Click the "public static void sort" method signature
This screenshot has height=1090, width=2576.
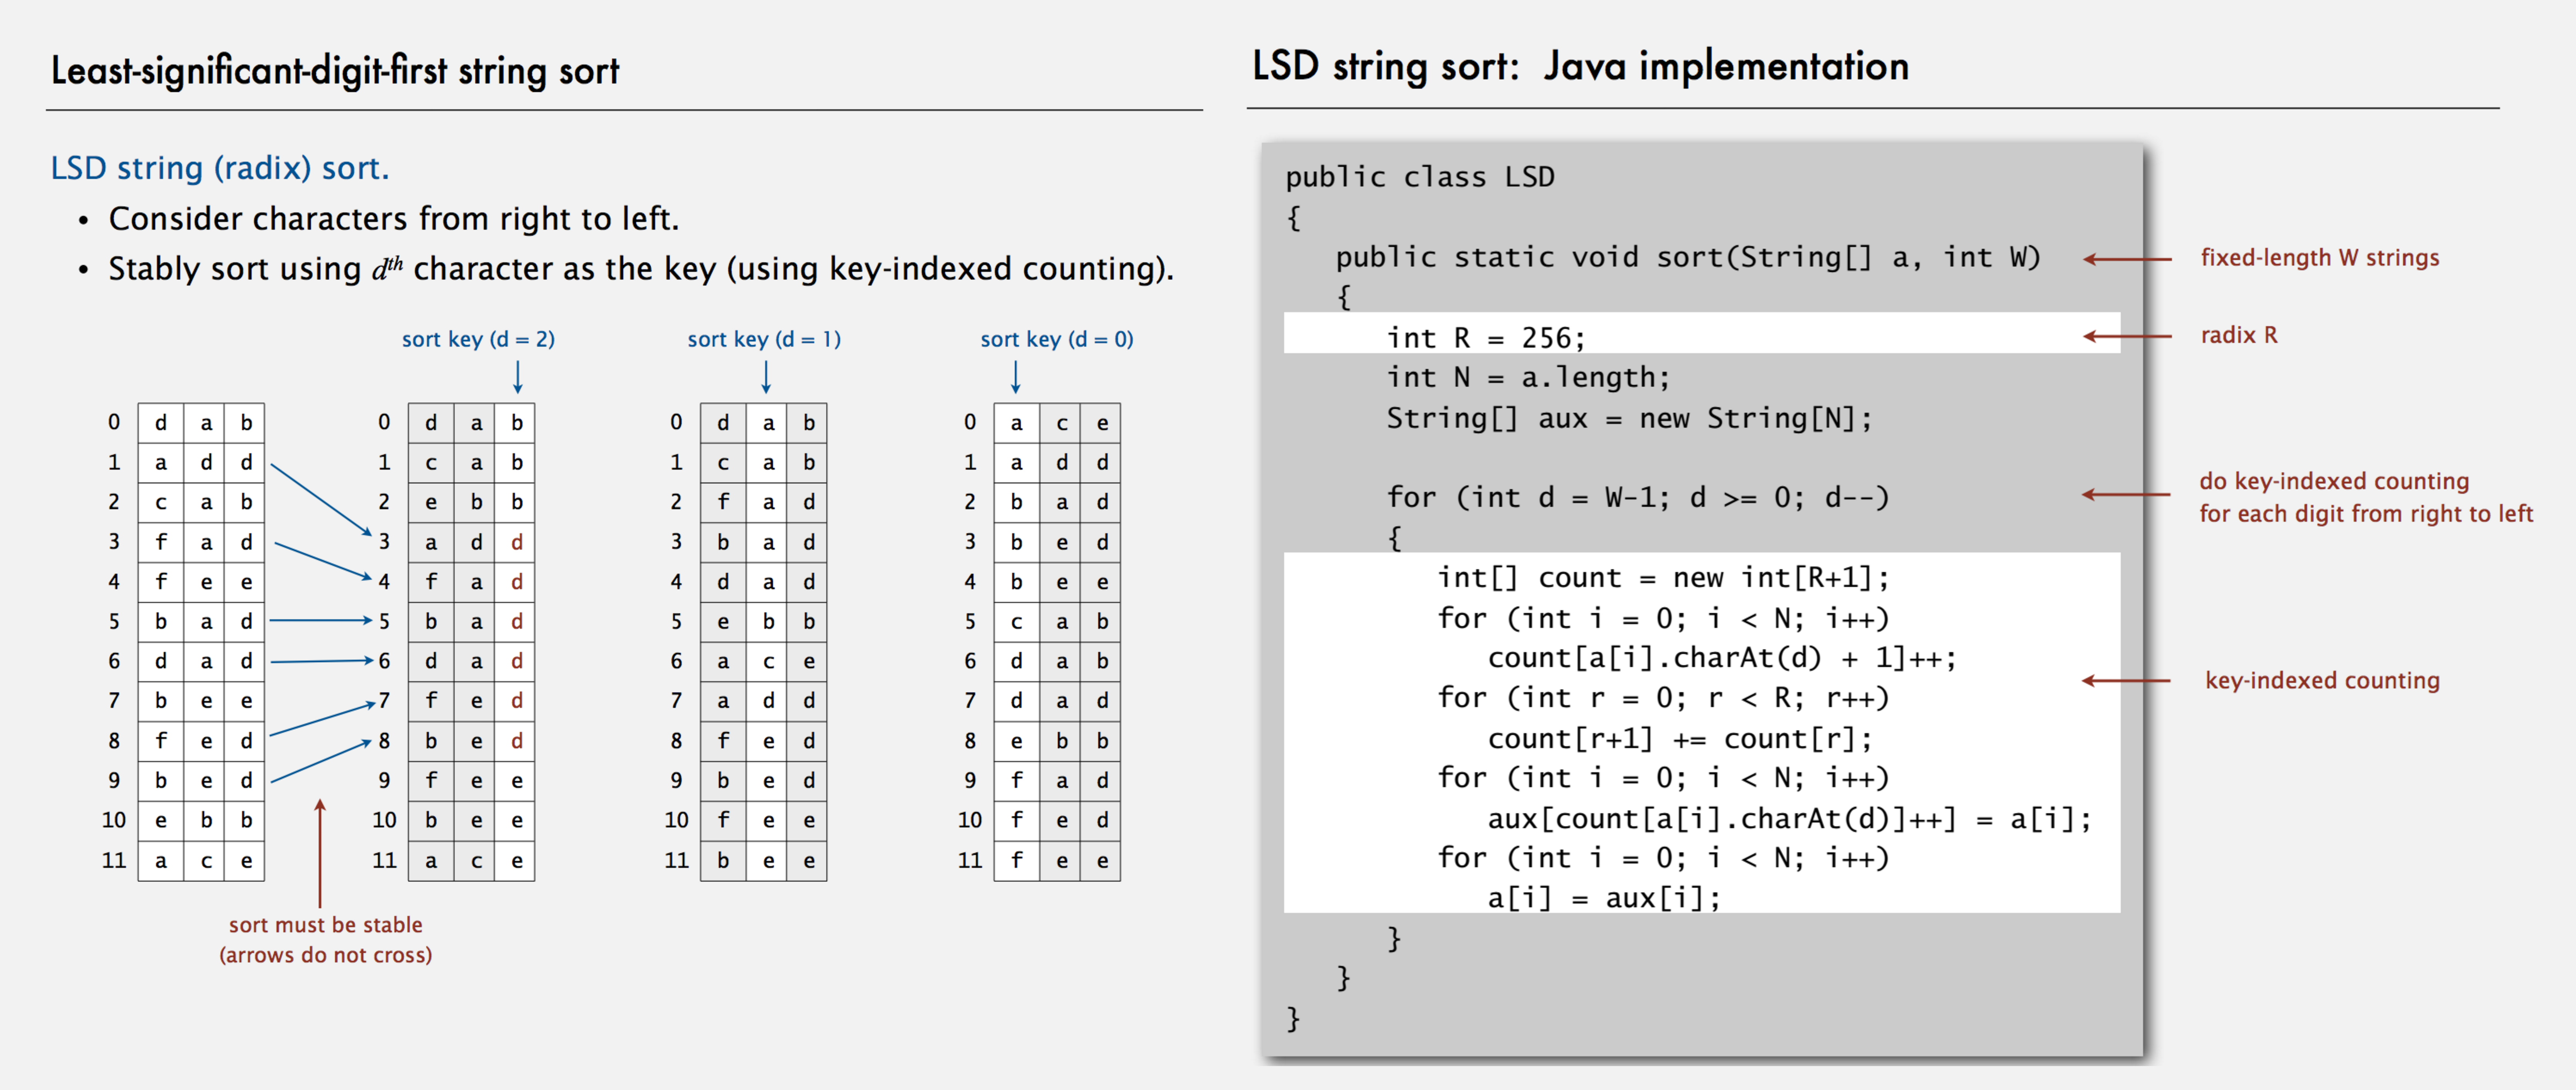pos(1688,257)
